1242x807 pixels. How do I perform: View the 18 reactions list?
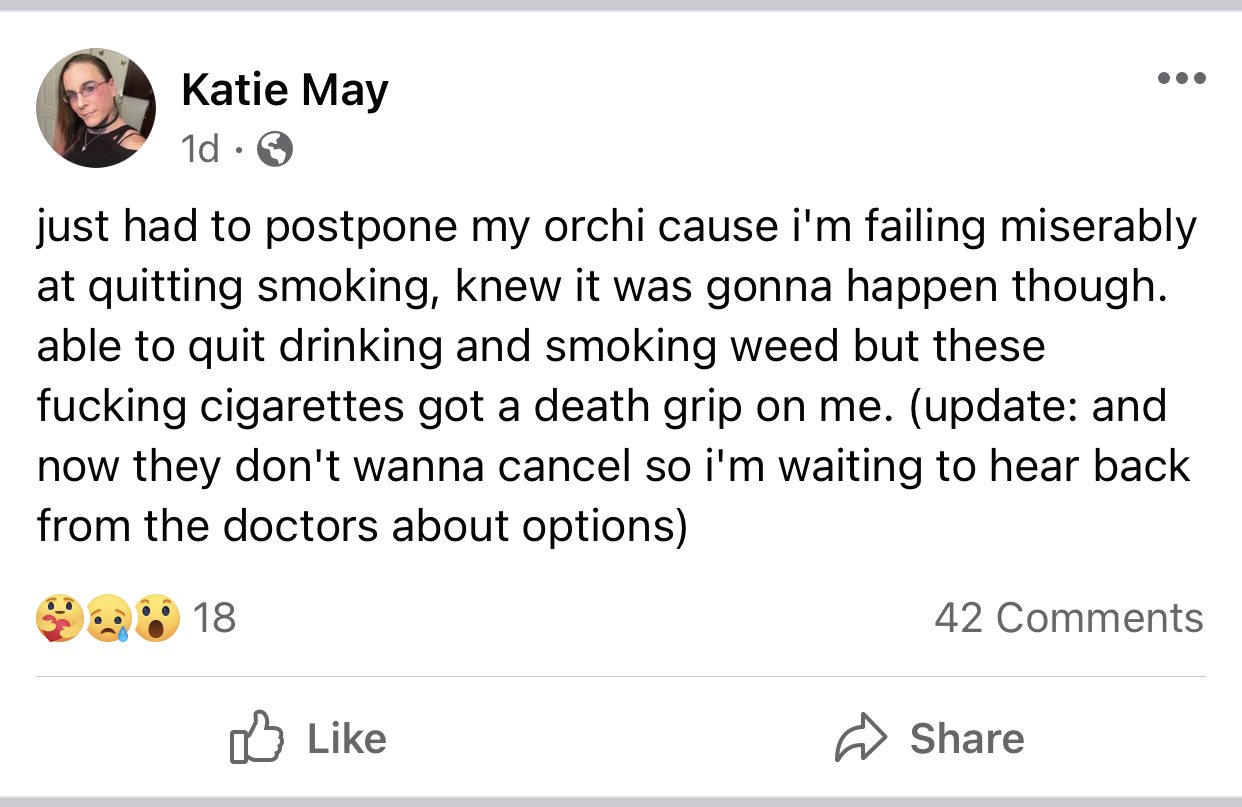tap(214, 618)
